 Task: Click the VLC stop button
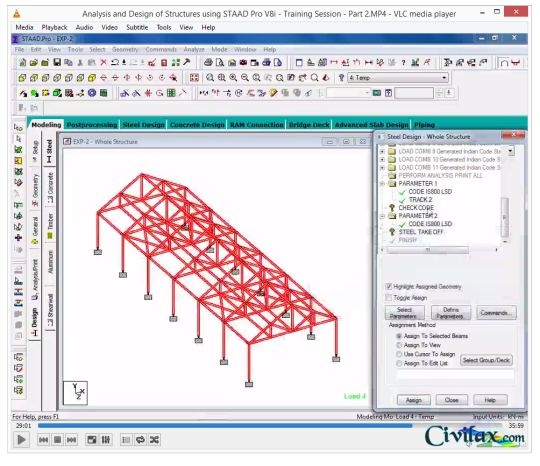[x=58, y=440]
